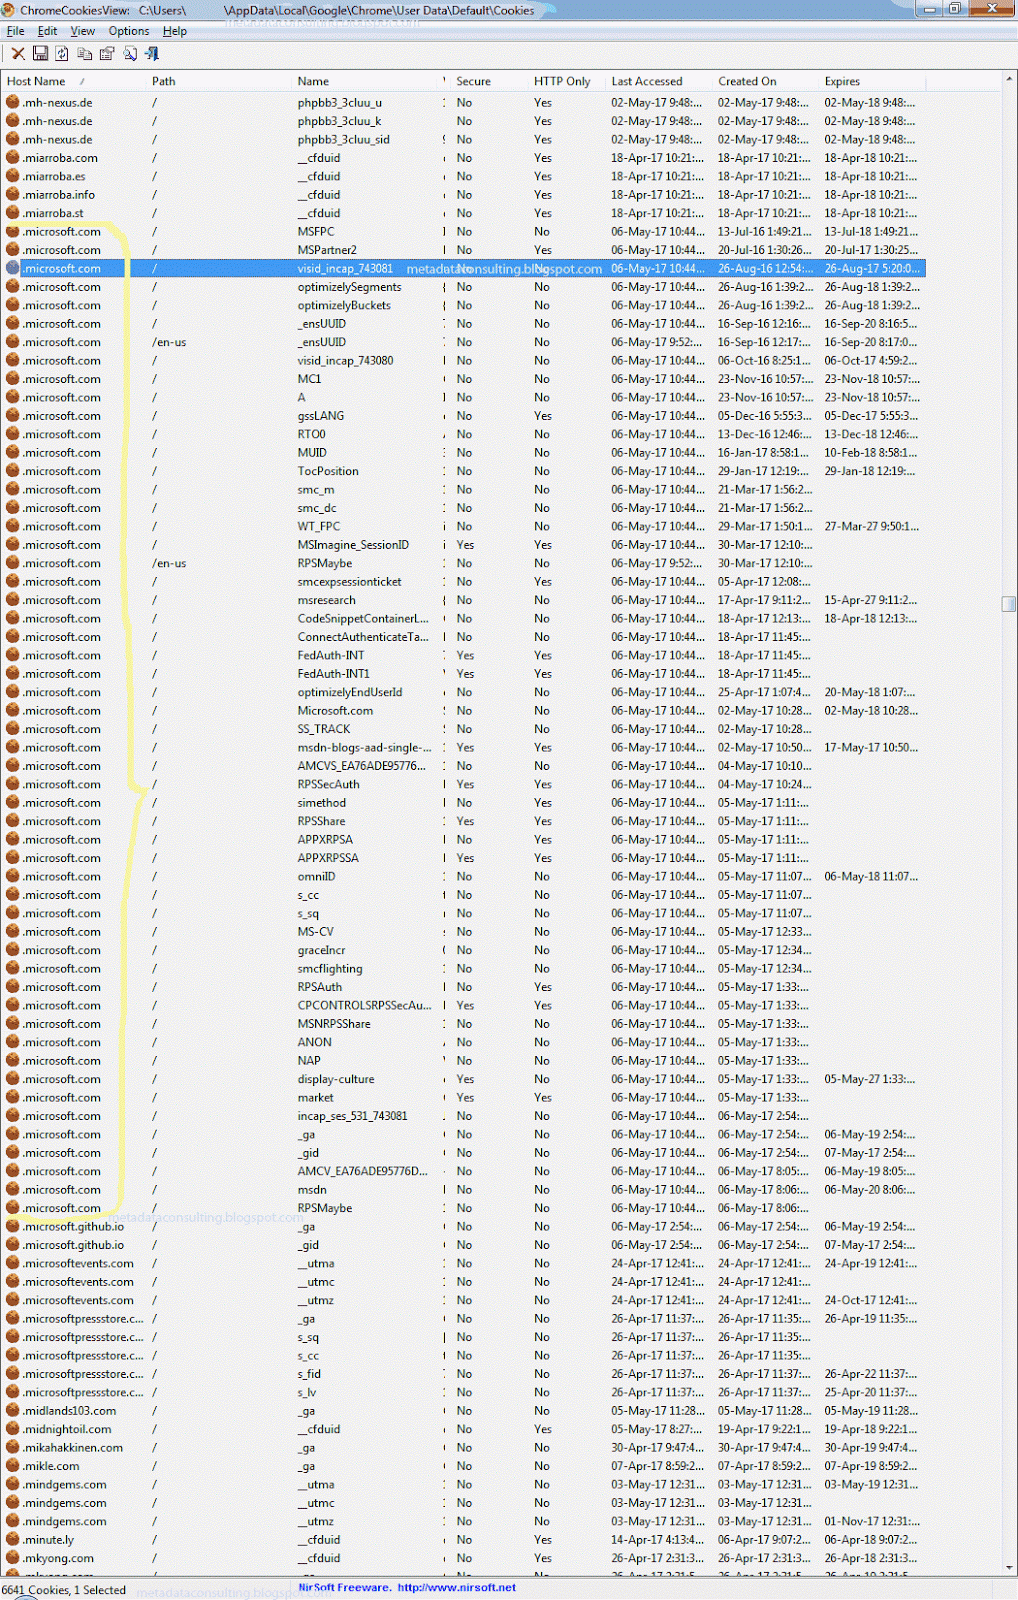
Task: Select the optimizelyBuckets cookie name
Action: click(344, 305)
